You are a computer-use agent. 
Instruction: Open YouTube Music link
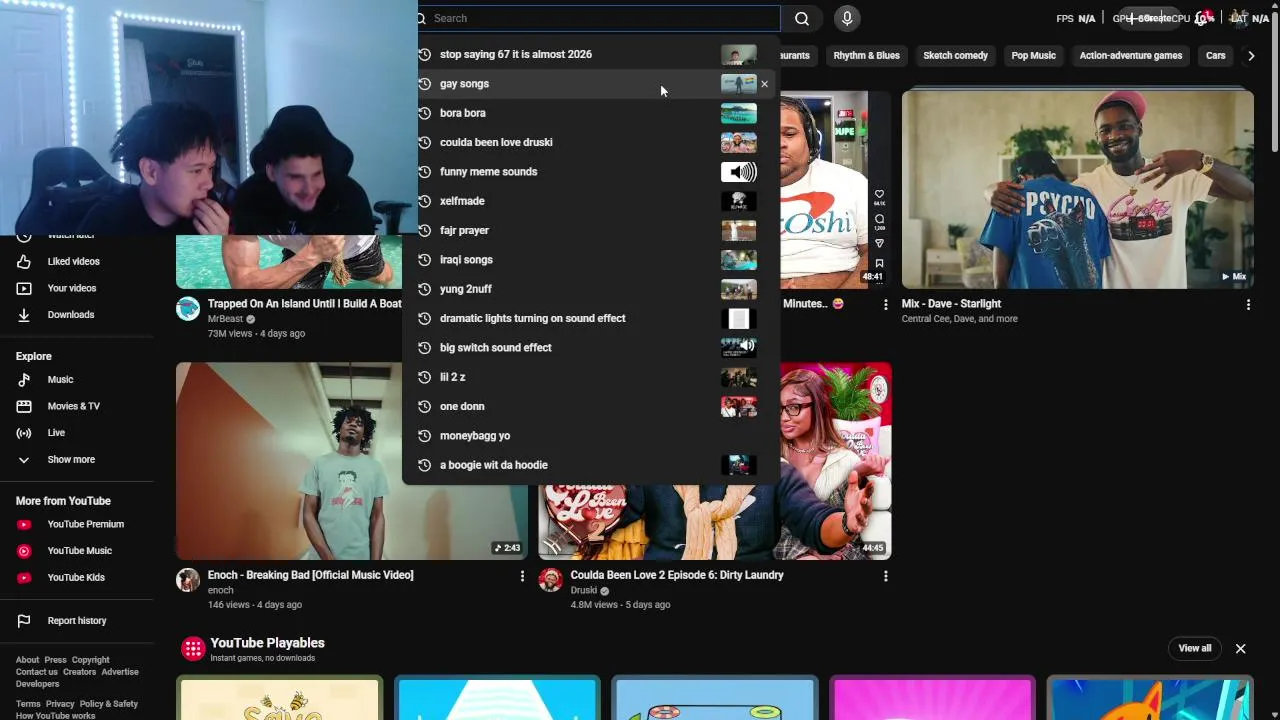coord(77,551)
